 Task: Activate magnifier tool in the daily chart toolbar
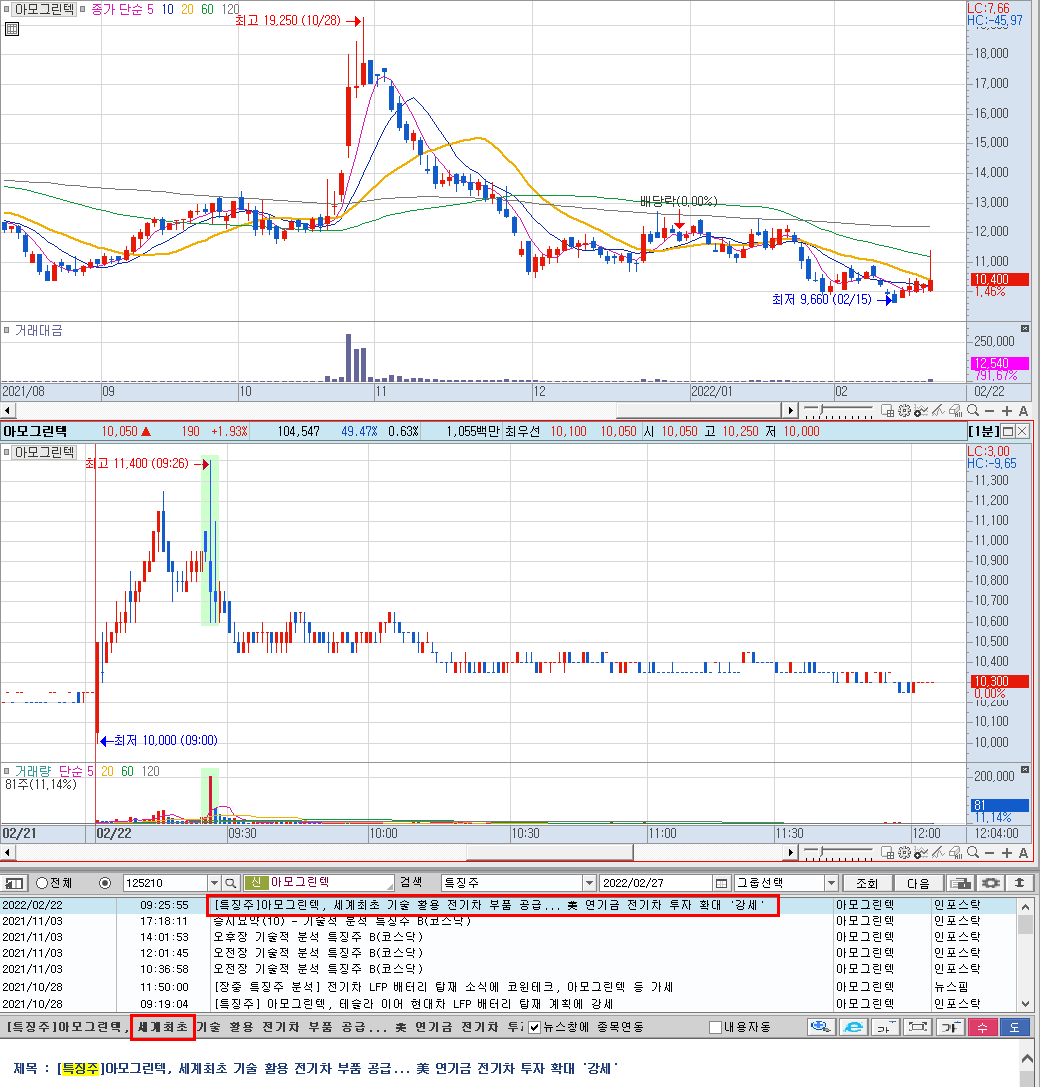coord(973,410)
